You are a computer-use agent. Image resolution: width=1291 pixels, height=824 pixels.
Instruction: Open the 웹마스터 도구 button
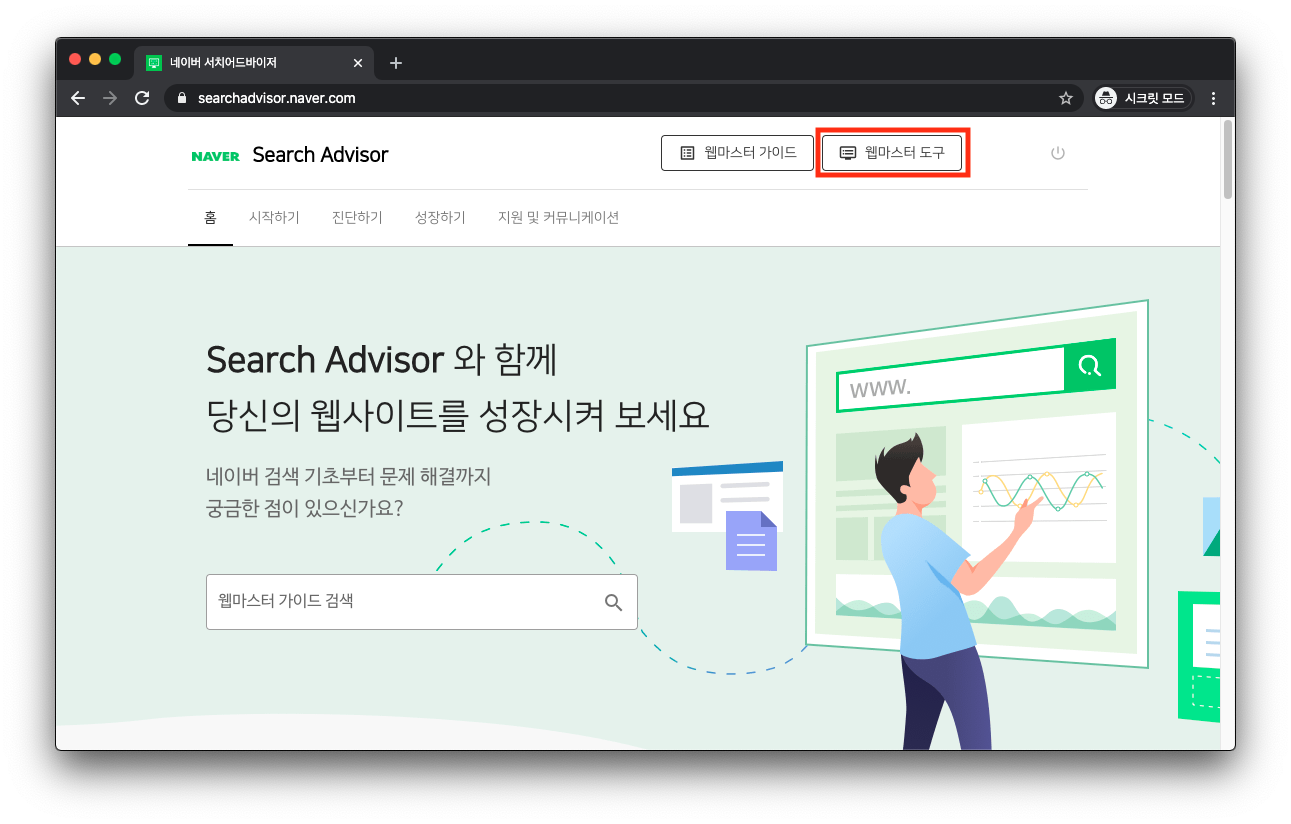click(x=891, y=153)
